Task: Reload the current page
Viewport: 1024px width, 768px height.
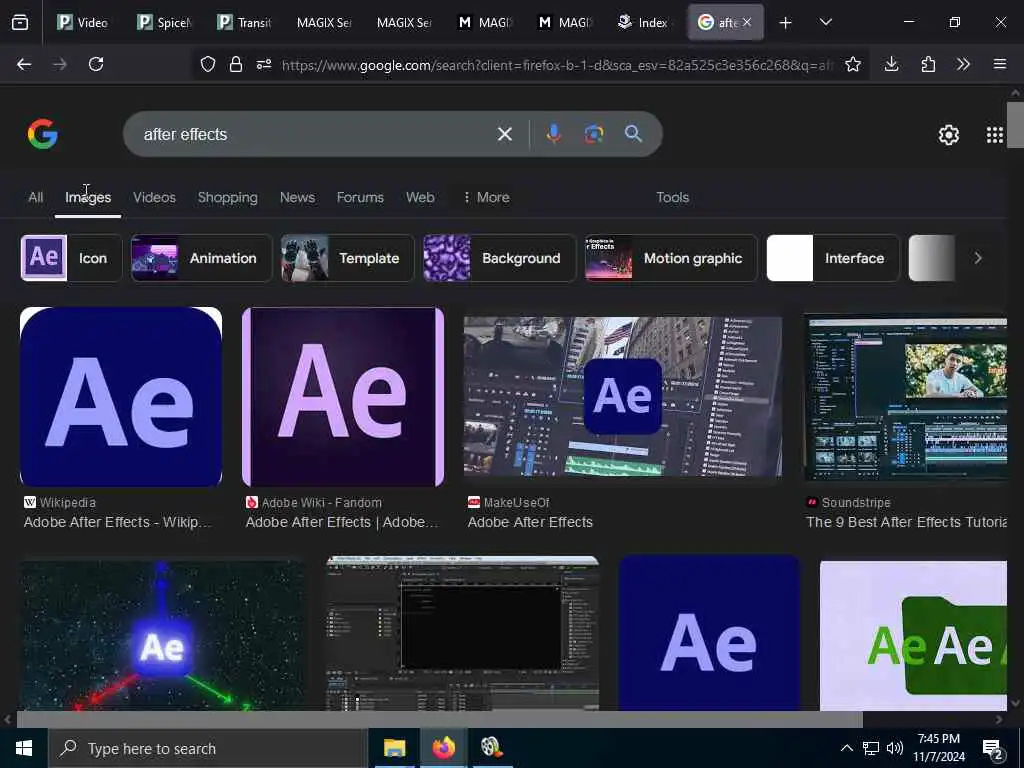Action: tap(96, 64)
